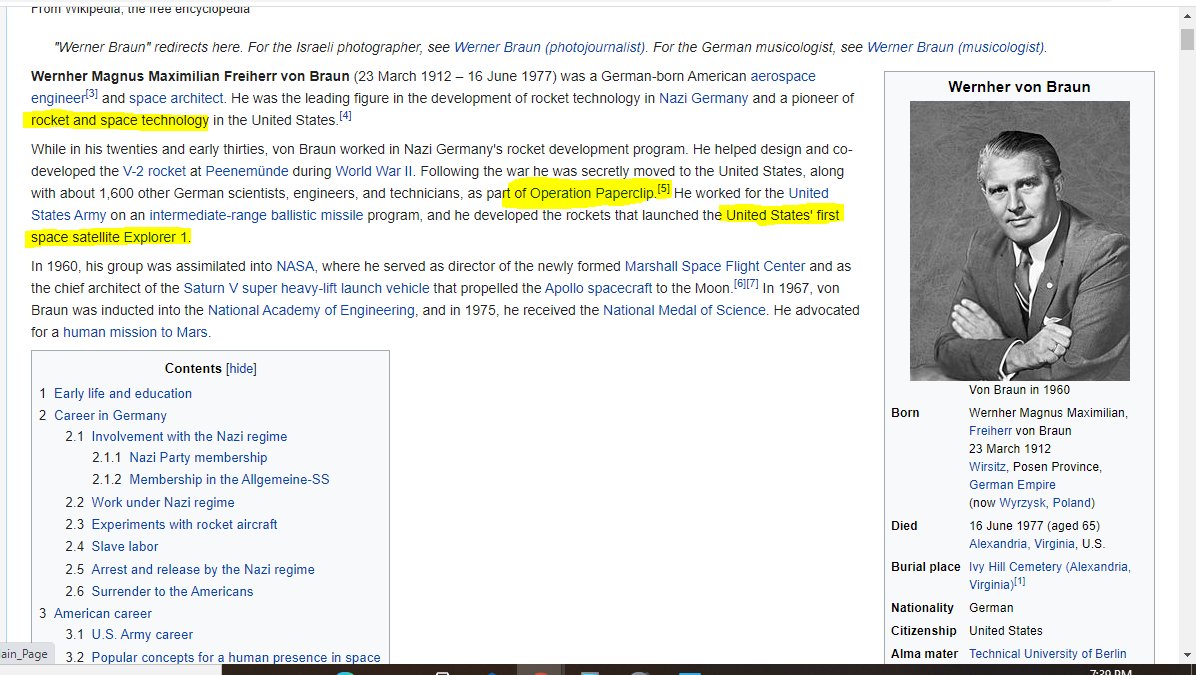Screen dimensions: 1196x675
Task: Open the space architect link
Action: 175,98
